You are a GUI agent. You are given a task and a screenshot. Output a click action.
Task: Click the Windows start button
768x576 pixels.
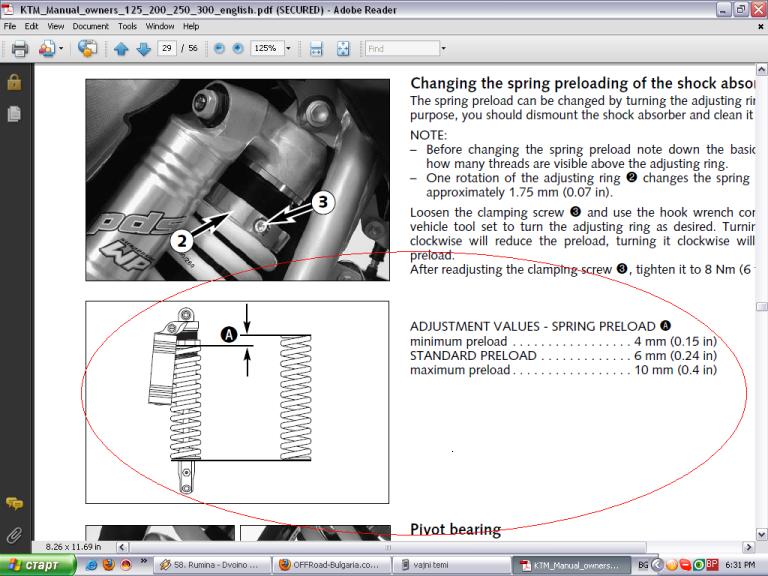[x=37, y=565]
